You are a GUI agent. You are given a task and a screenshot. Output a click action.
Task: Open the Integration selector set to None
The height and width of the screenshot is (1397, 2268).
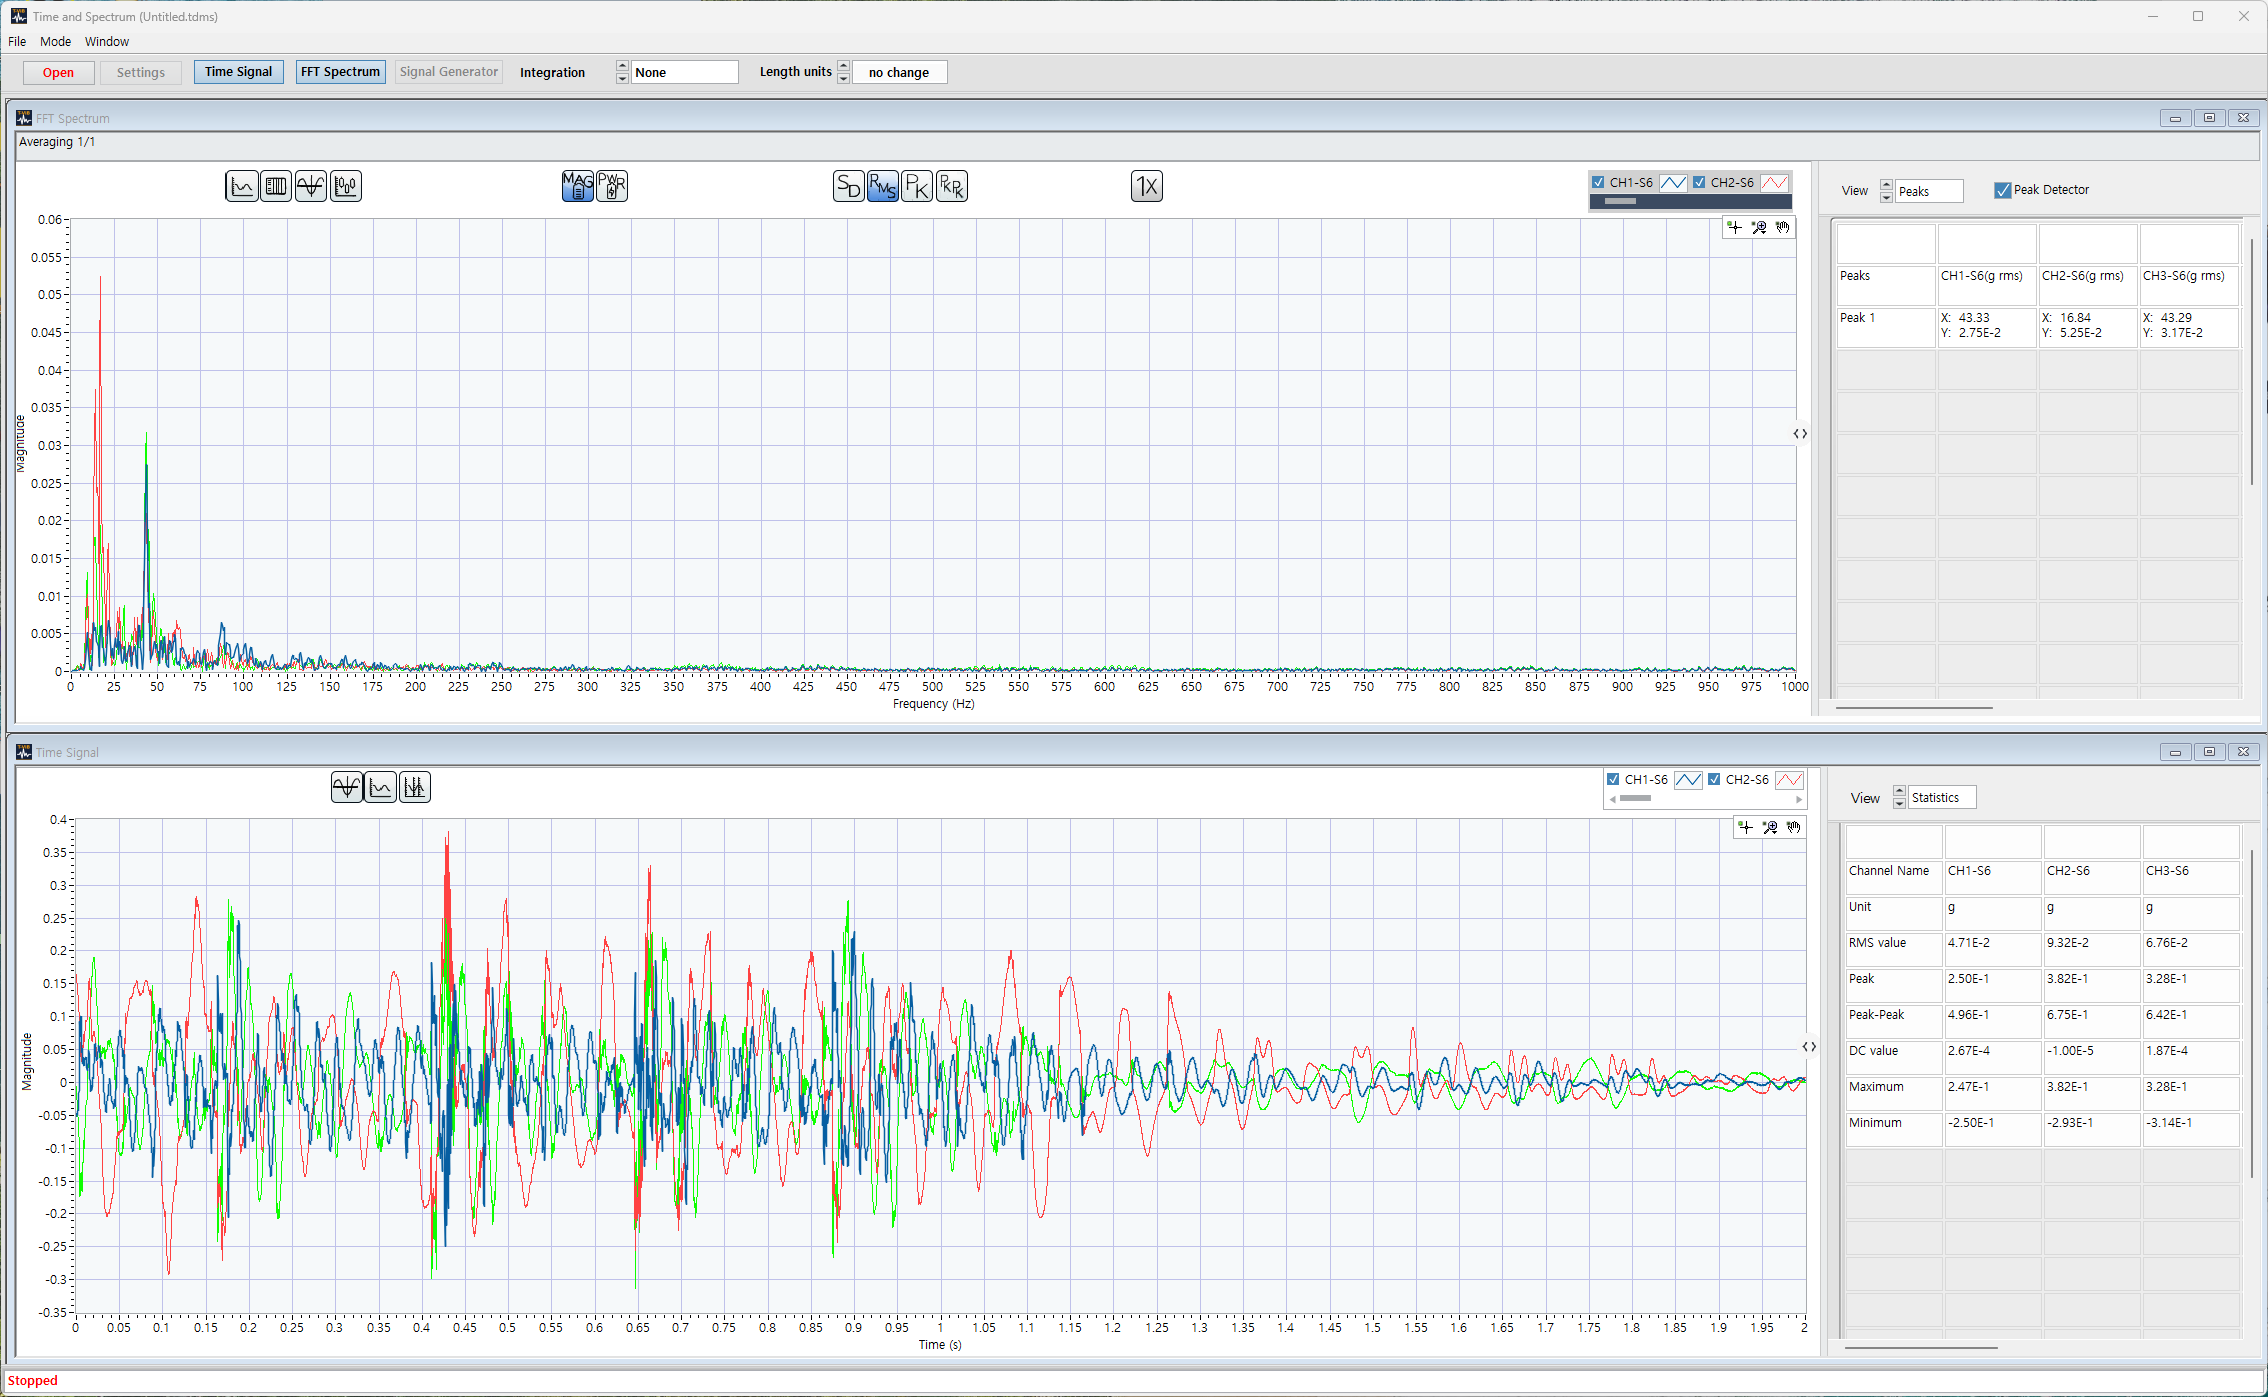click(x=685, y=72)
